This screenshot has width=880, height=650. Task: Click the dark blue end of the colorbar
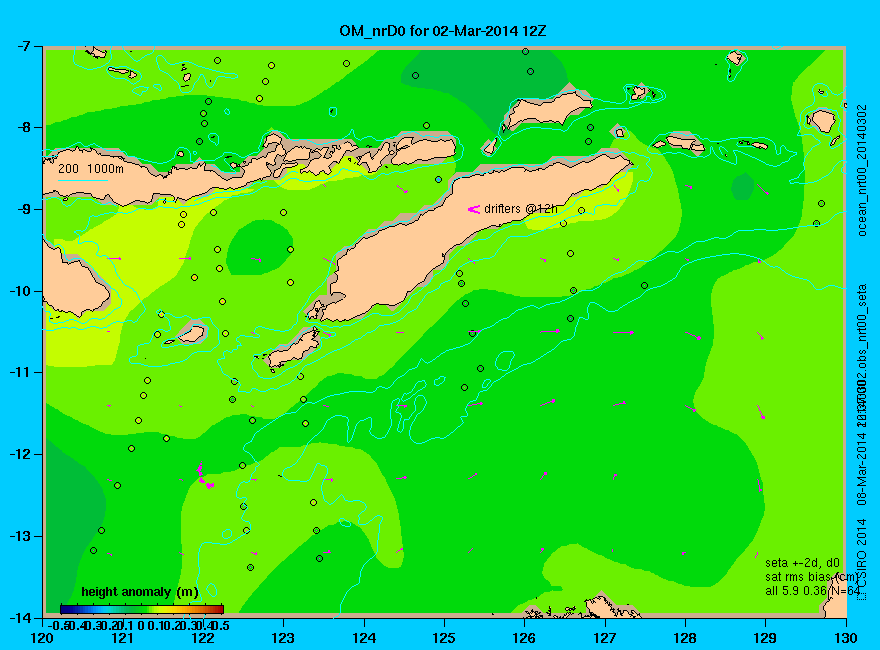tap(64, 609)
